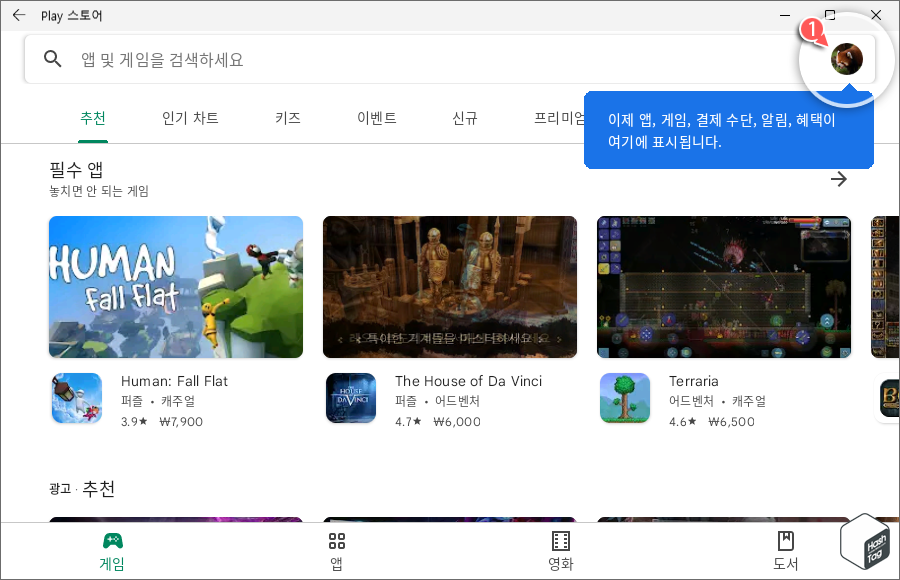Minimize the Play 스토어 window
The image size is (900, 580).
click(785, 15)
